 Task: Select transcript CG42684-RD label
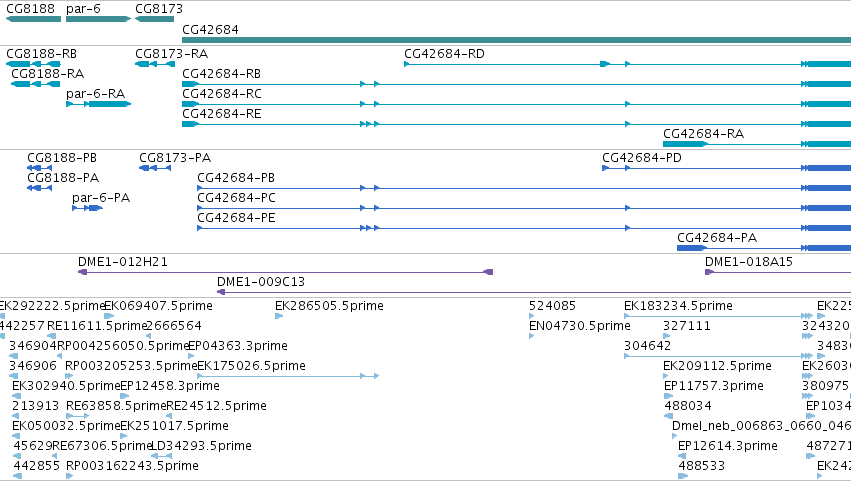444,54
